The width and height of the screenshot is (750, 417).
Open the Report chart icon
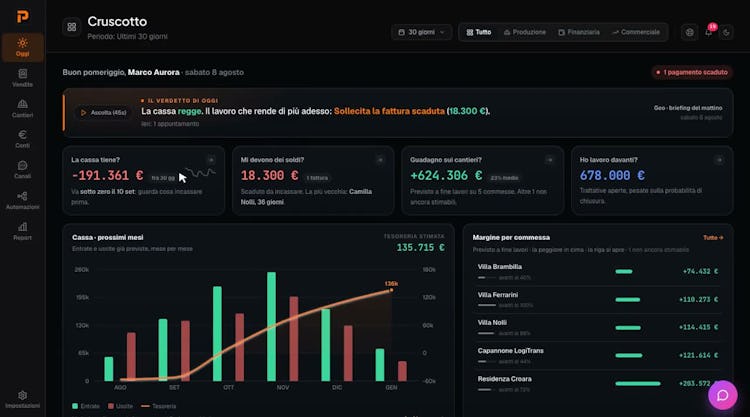point(22,231)
